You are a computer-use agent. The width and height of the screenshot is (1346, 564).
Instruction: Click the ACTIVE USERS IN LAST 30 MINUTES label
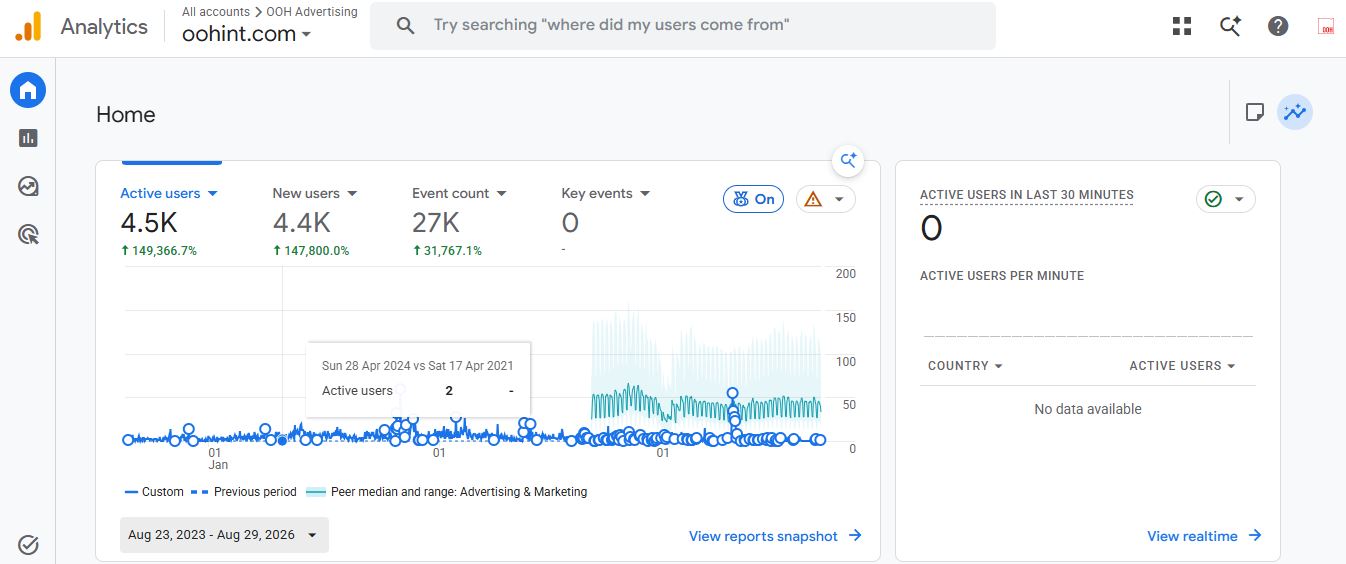tap(1027, 195)
